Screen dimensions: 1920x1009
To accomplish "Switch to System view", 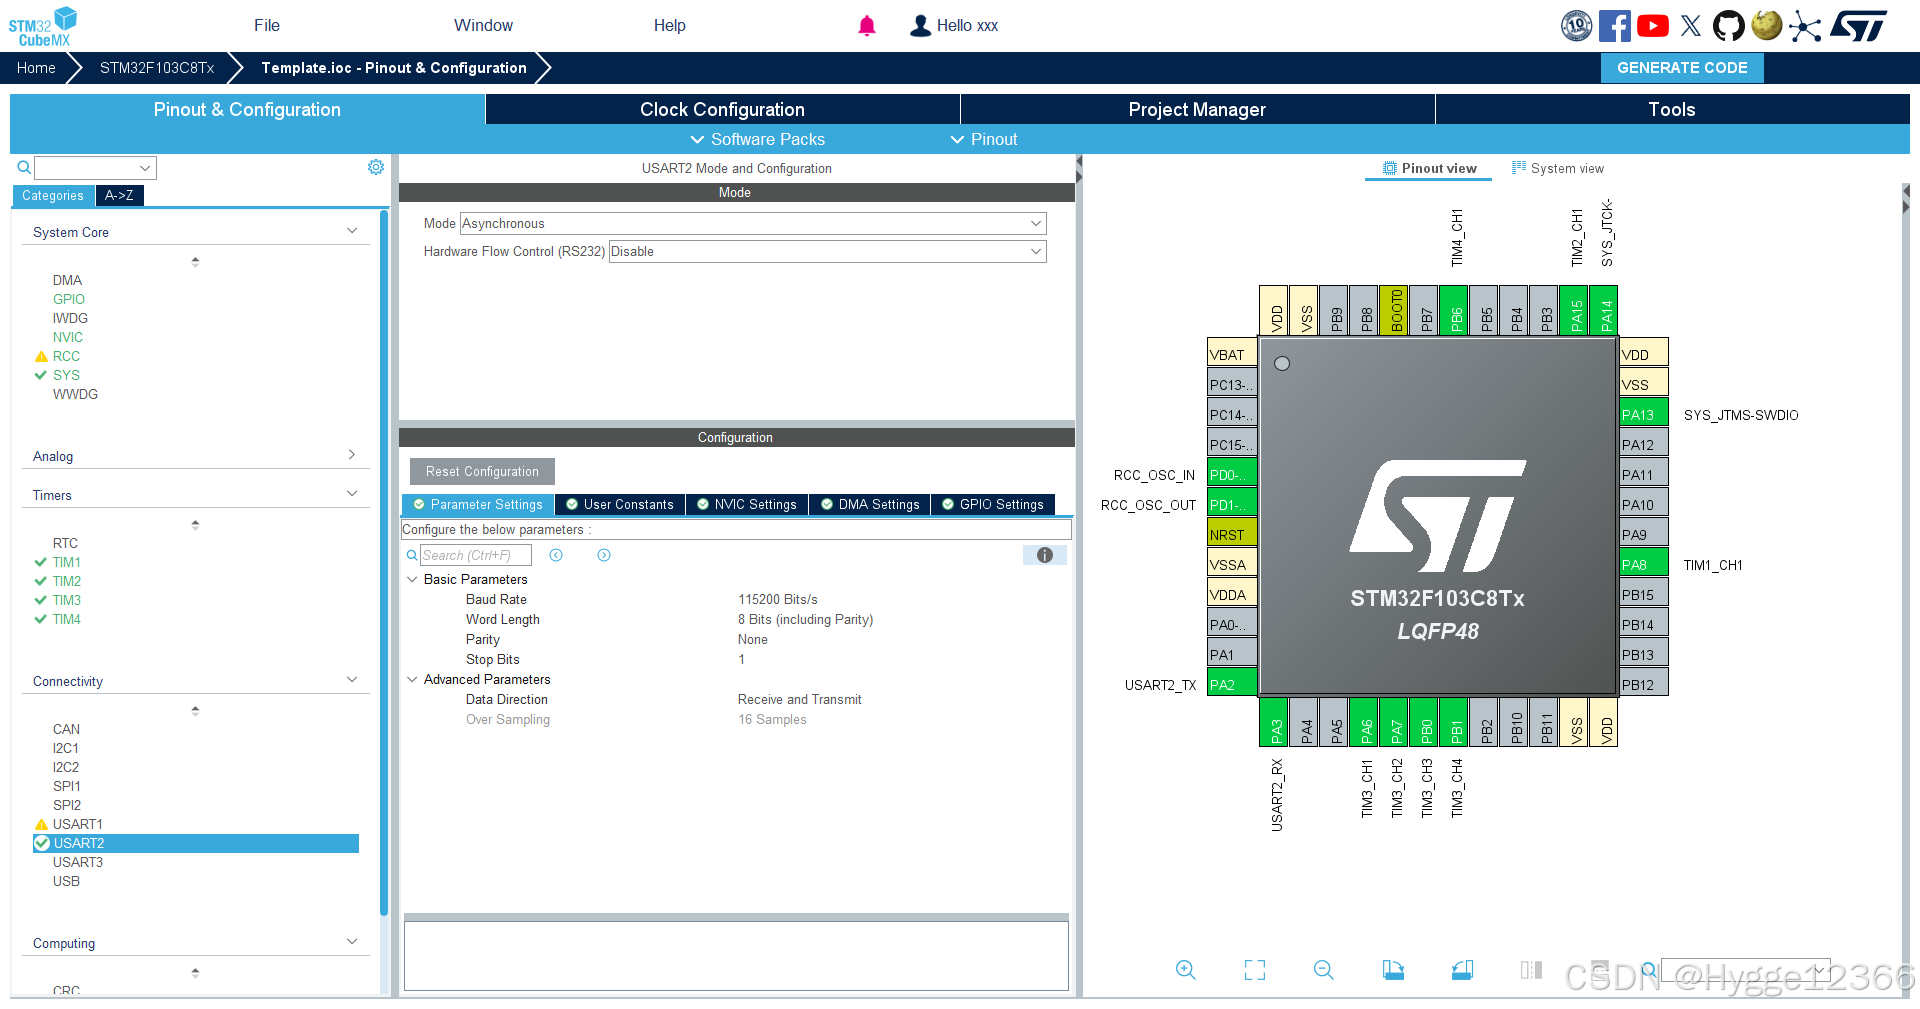I will [1558, 168].
